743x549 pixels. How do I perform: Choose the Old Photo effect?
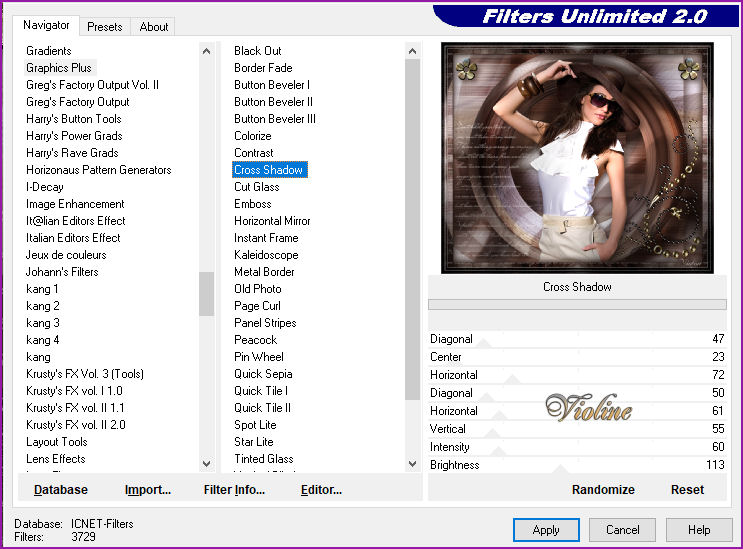coord(258,289)
